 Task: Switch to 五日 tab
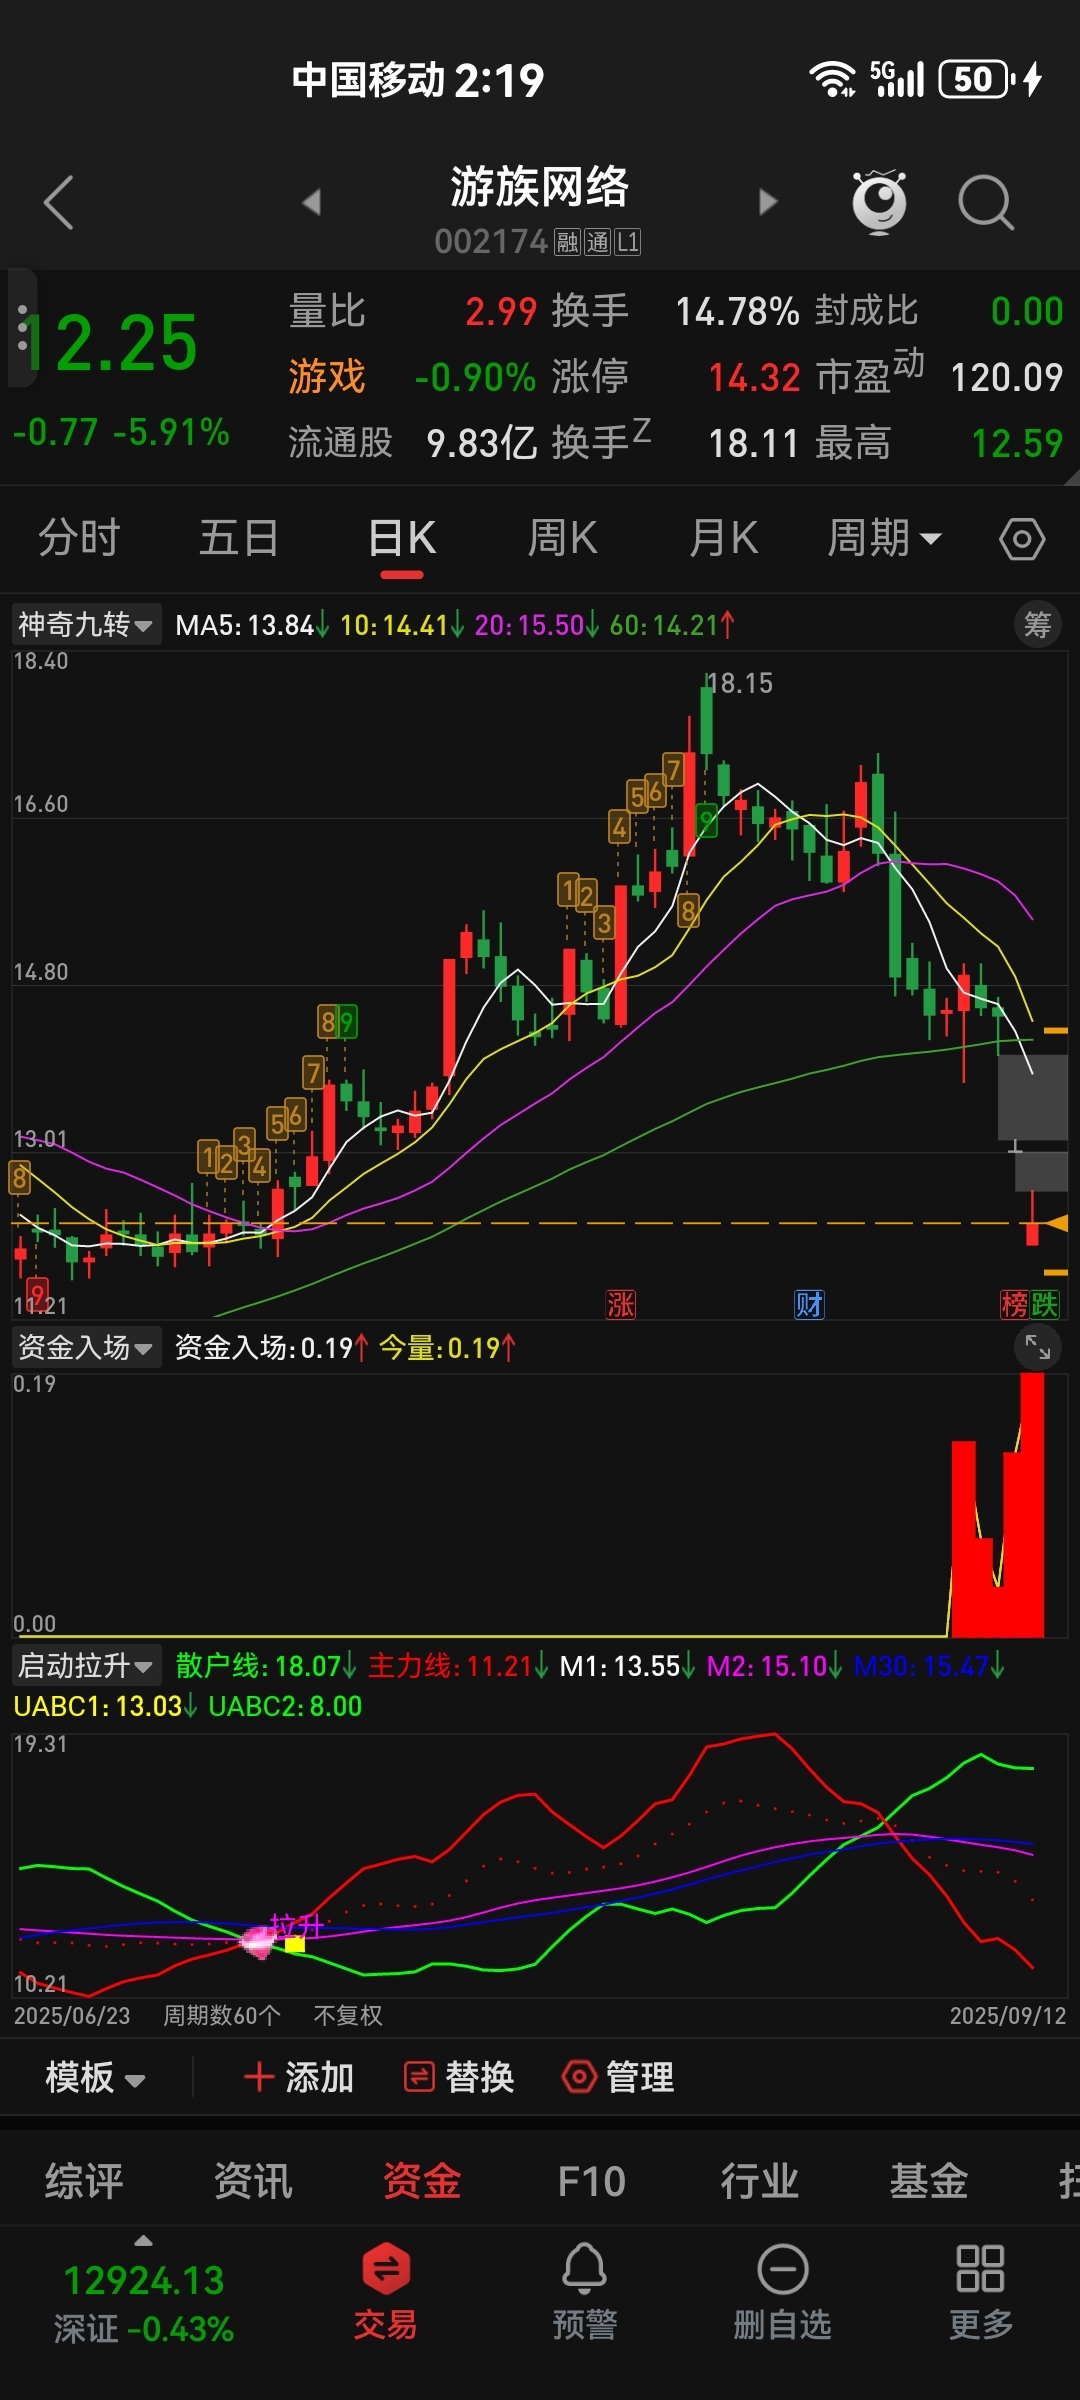coord(239,538)
